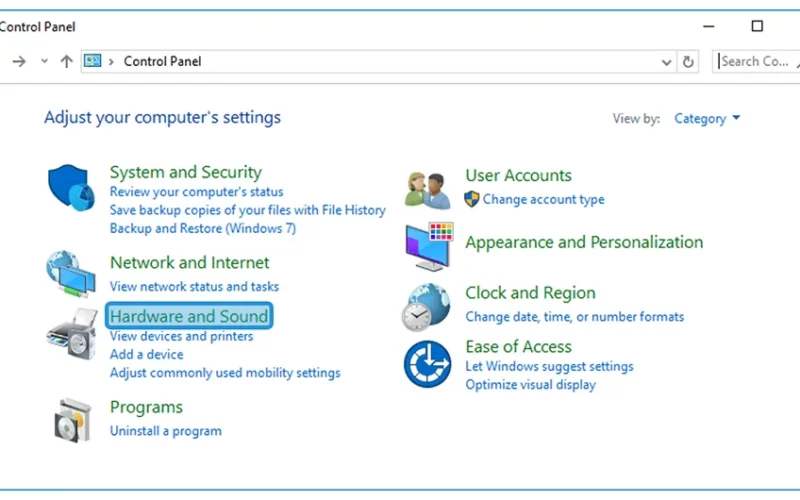The height and width of the screenshot is (500, 800).
Task: Click Add a device link
Action: 146,354
